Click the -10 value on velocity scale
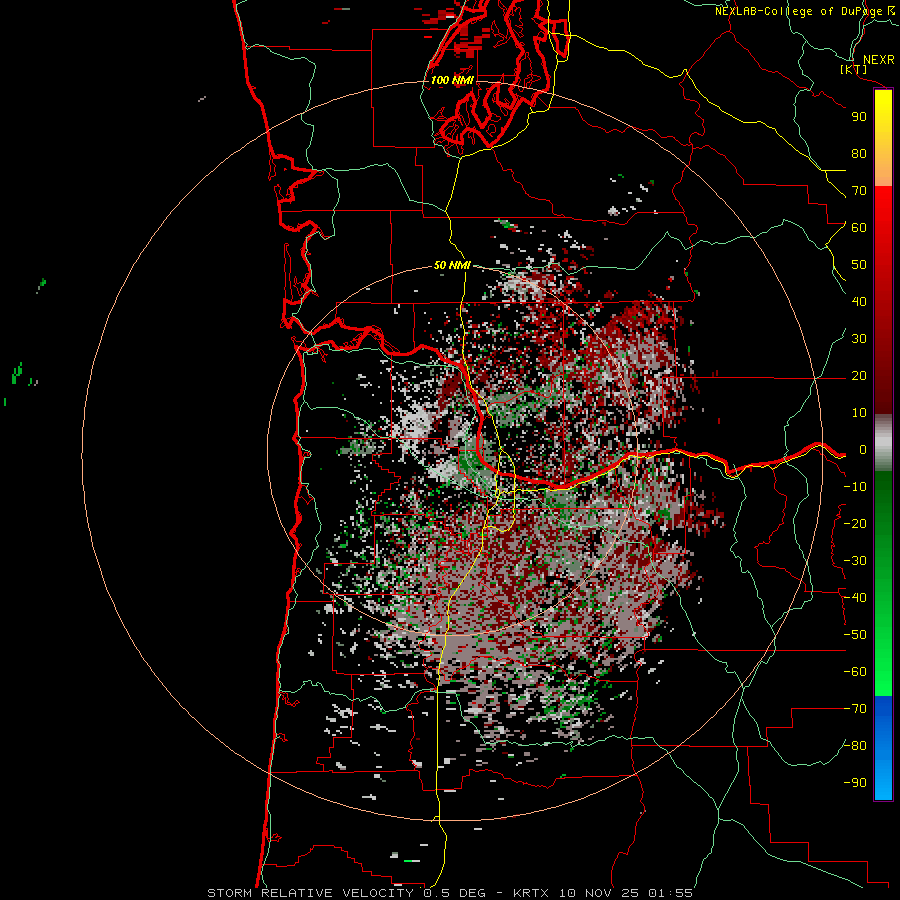Image resolution: width=900 pixels, height=900 pixels. point(855,487)
